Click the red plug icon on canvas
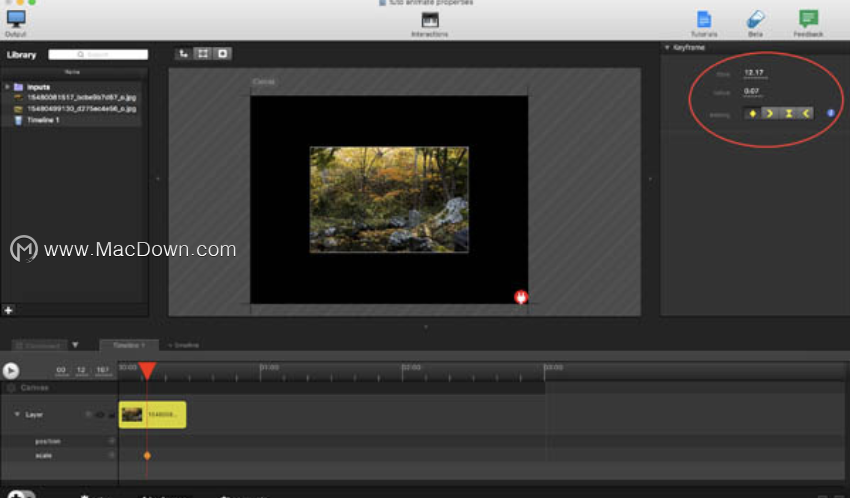The height and width of the screenshot is (498, 850). pyautogui.click(x=521, y=297)
